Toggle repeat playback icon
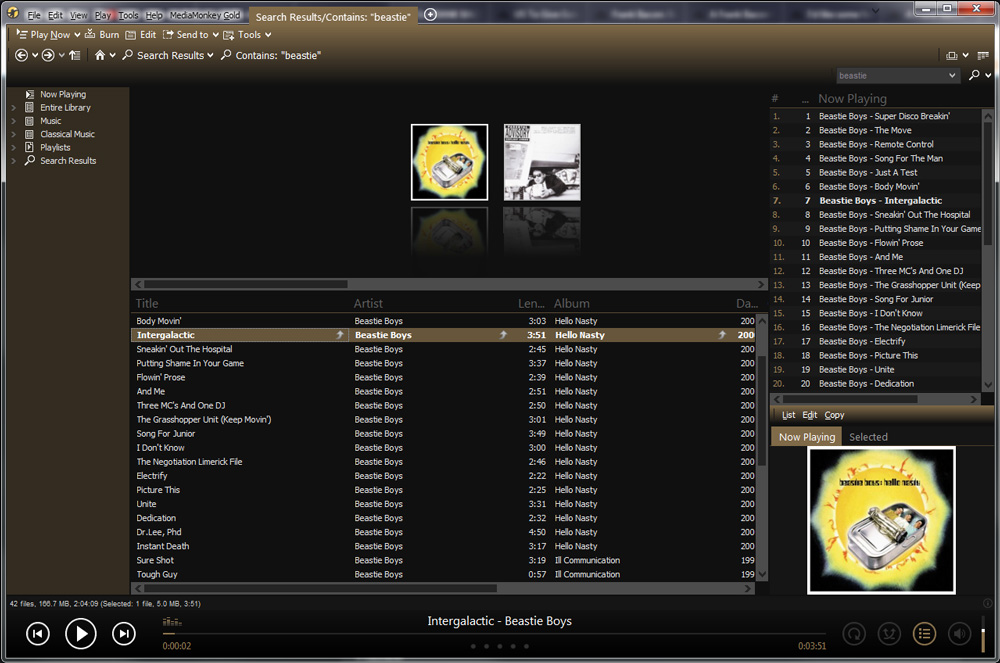 855,634
